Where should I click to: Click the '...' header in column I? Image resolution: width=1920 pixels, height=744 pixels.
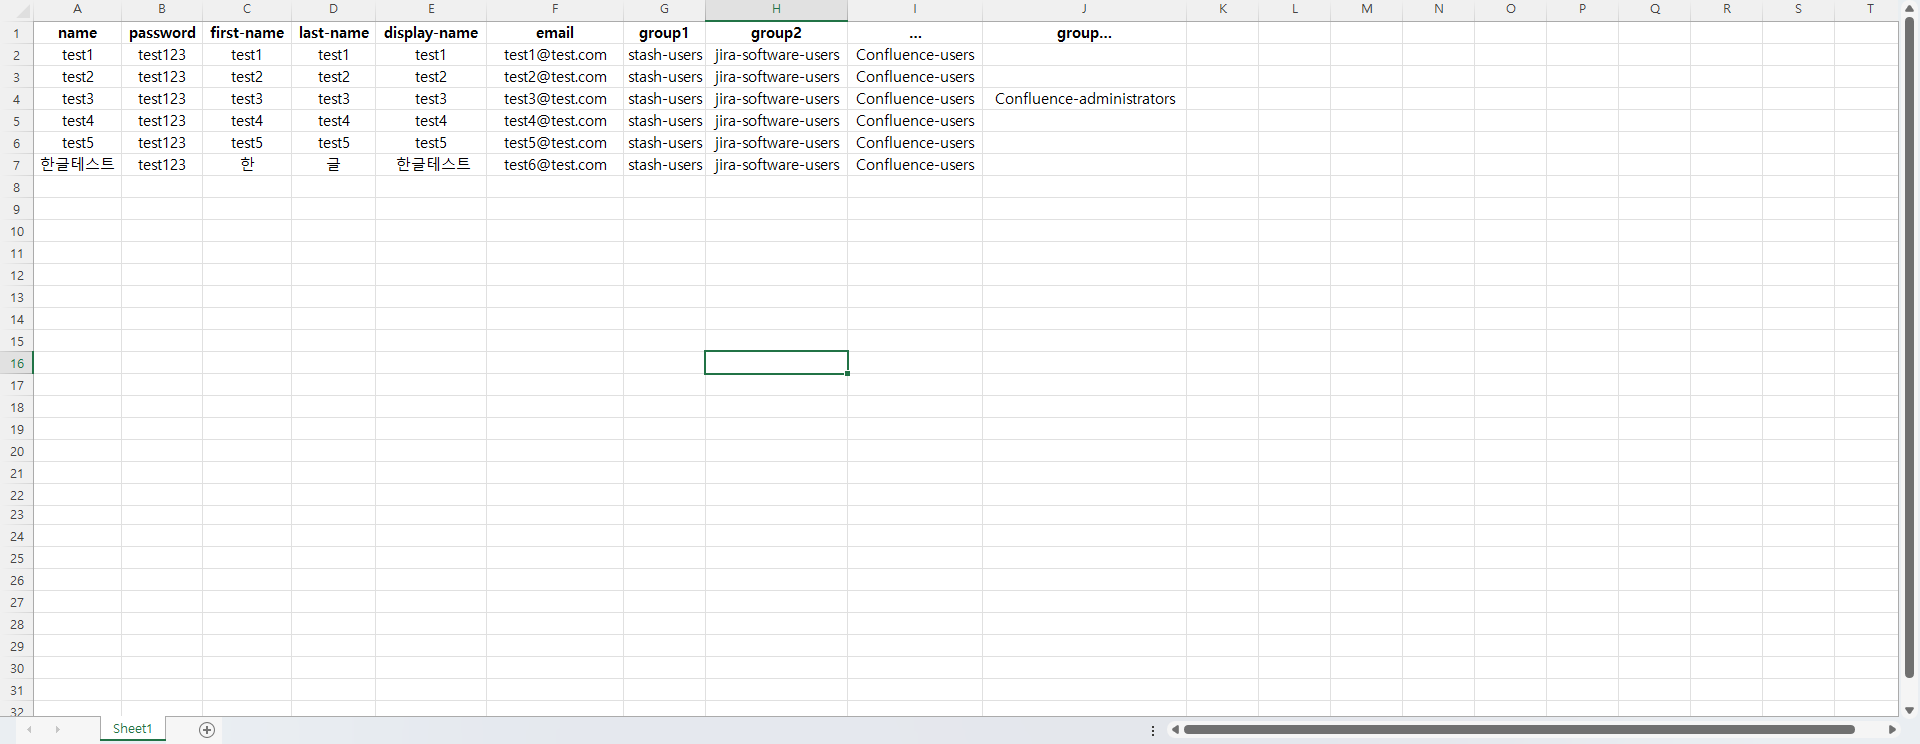click(x=915, y=33)
